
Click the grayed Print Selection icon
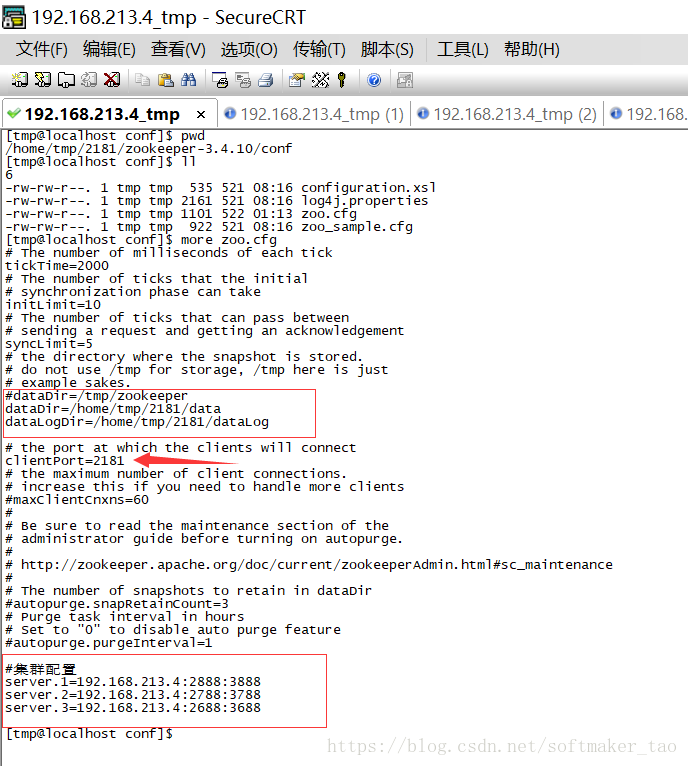coord(243,80)
